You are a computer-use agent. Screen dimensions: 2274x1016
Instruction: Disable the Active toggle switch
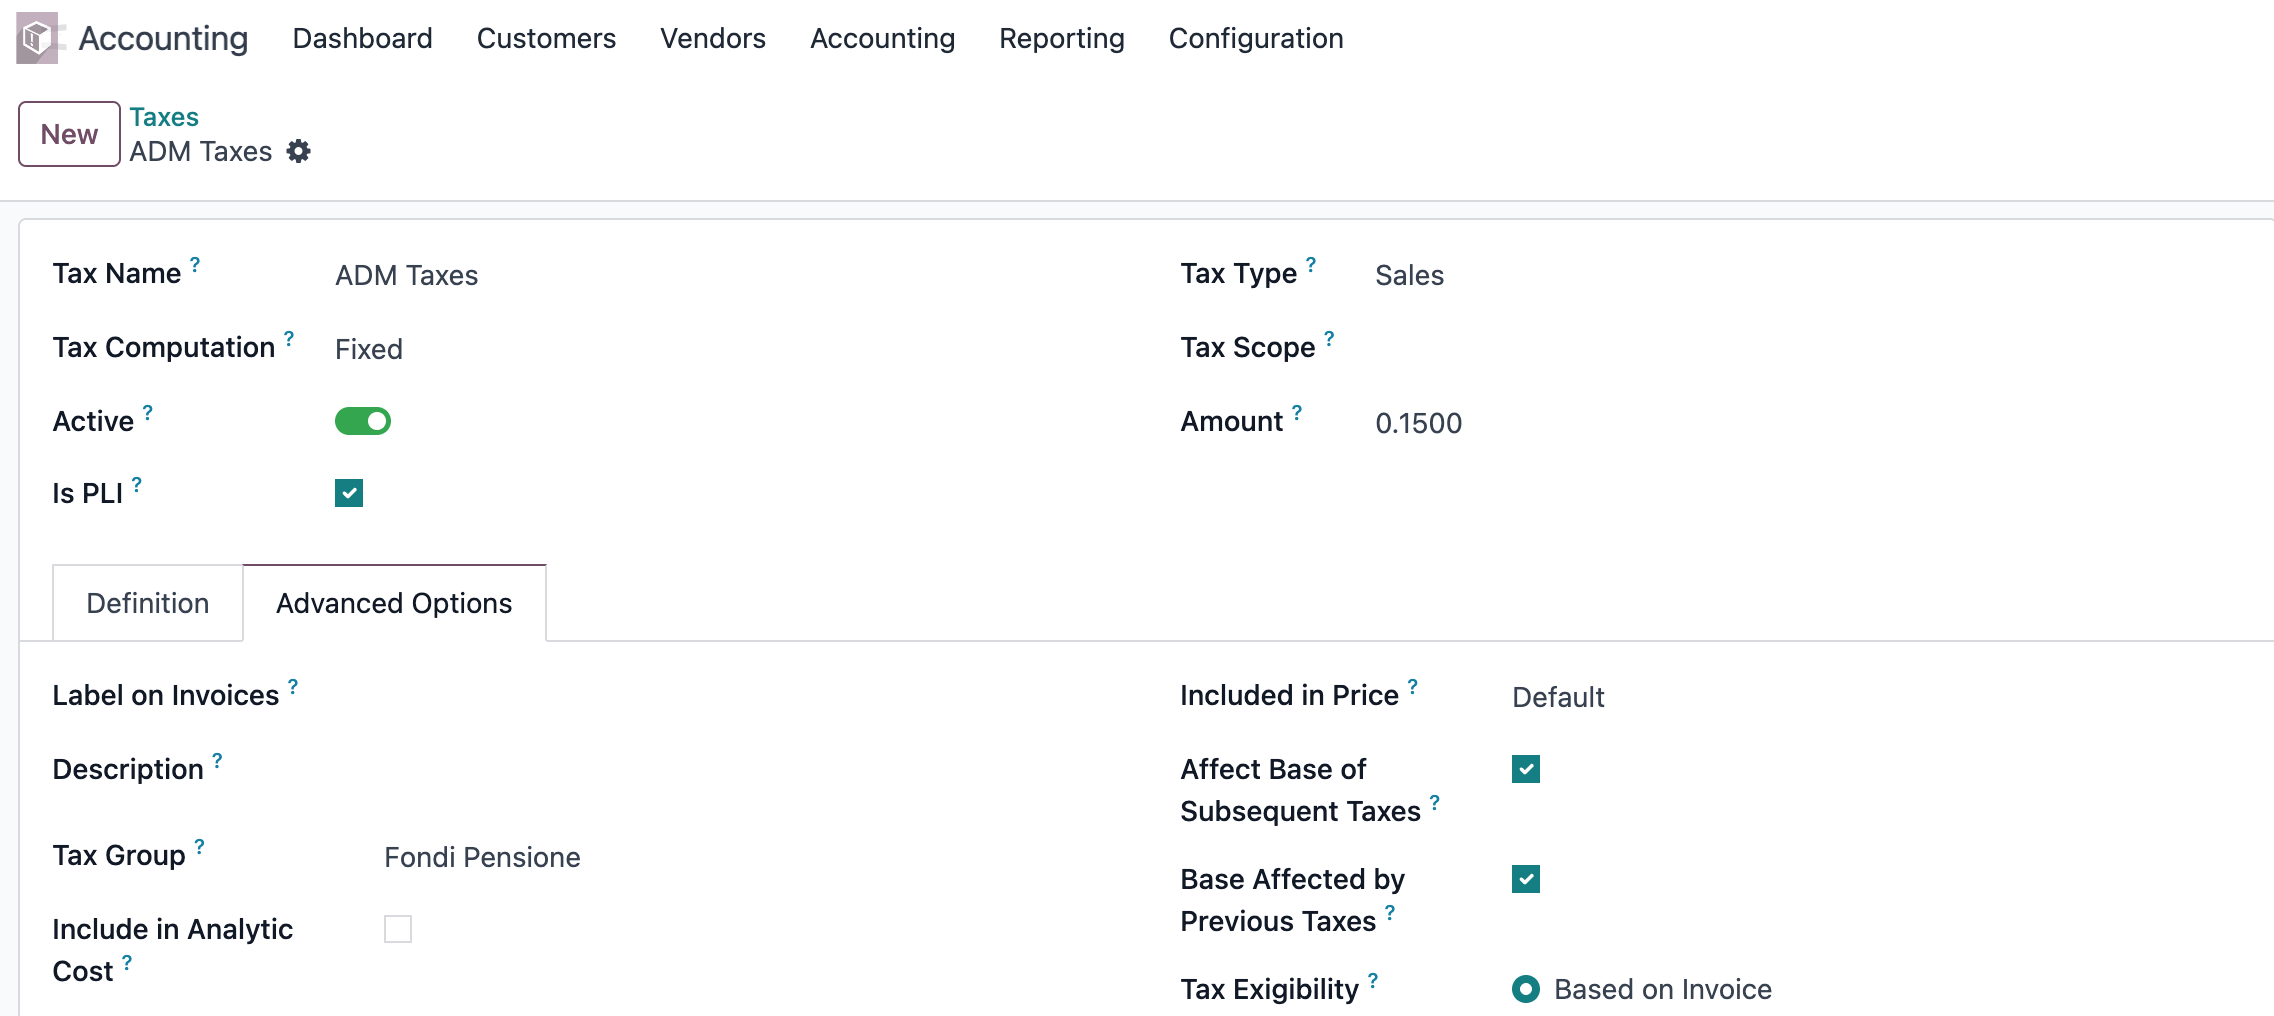click(362, 421)
